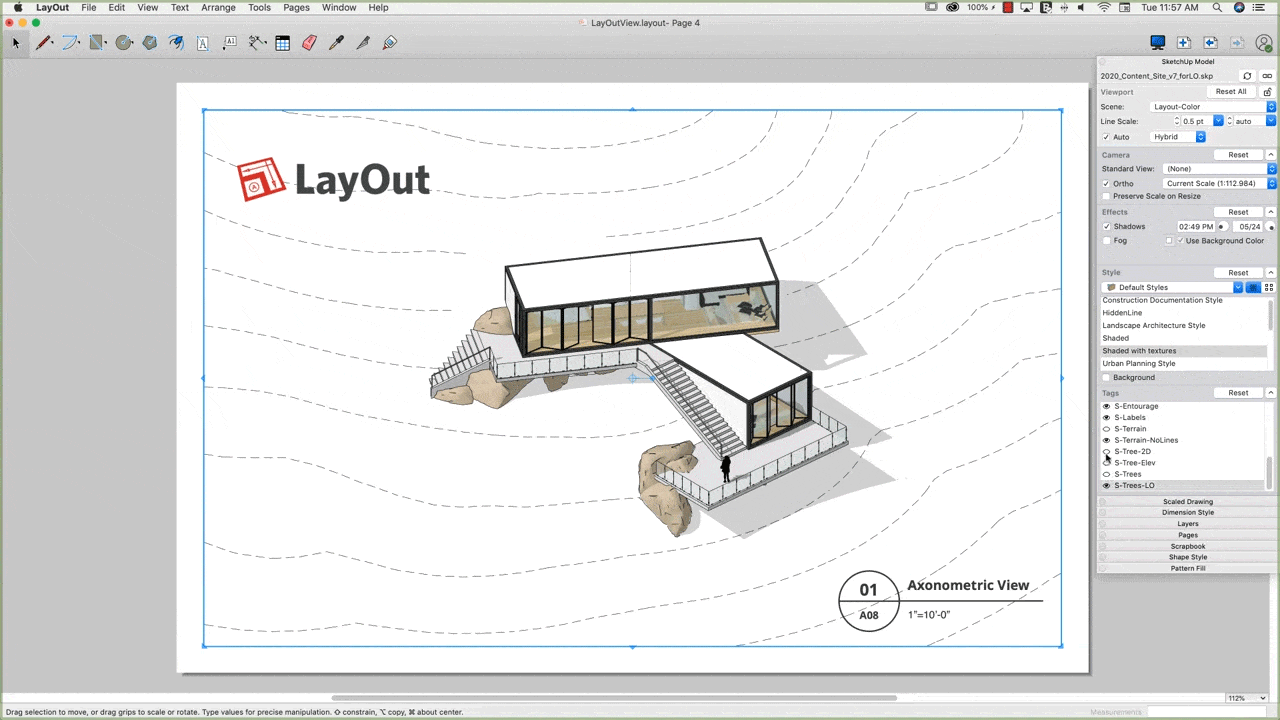Pick the Circle tool
Image resolution: width=1280 pixels, height=720 pixels.
124,42
